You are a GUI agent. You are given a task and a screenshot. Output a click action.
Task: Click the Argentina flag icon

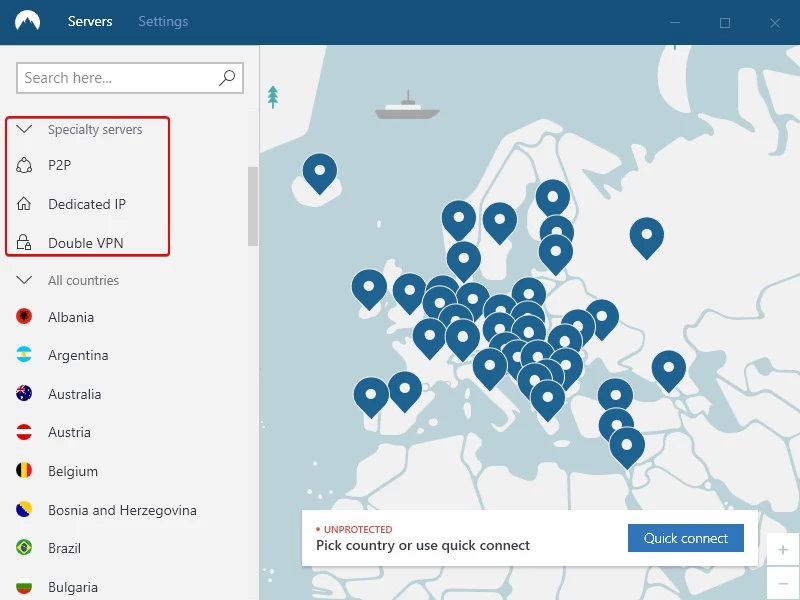click(x=24, y=355)
